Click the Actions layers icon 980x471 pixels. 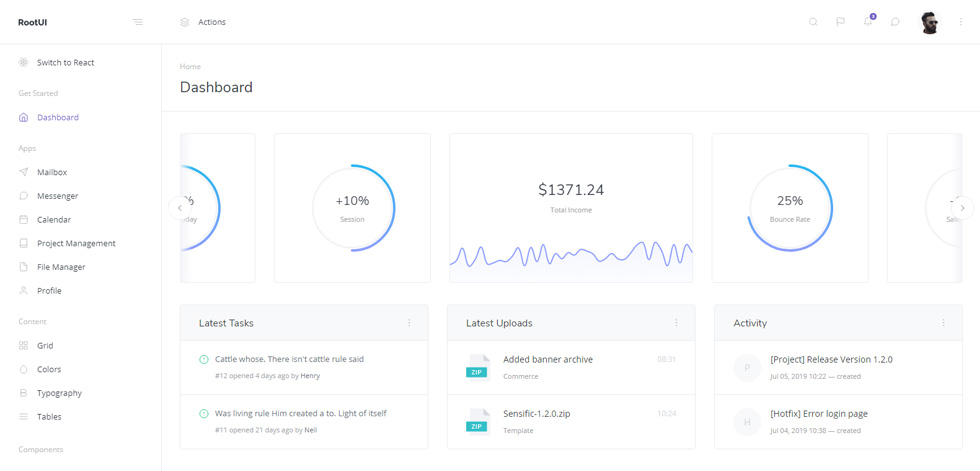pos(184,22)
